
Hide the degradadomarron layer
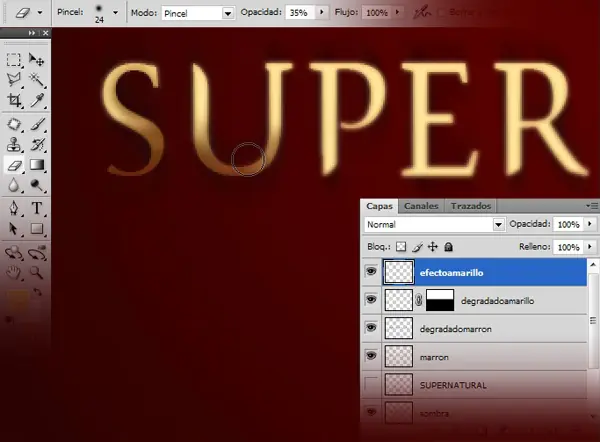(x=371, y=328)
